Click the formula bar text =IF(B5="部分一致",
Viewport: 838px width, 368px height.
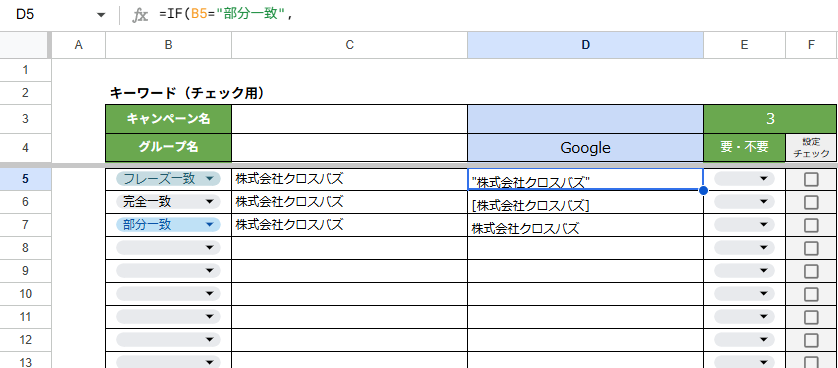point(226,15)
